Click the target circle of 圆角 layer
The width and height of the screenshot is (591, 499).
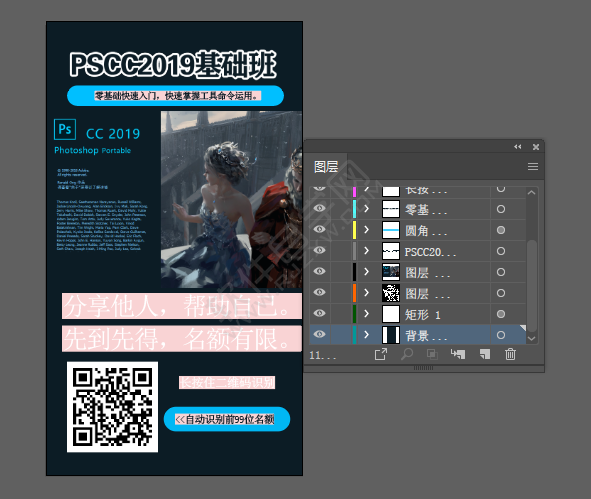(x=501, y=230)
